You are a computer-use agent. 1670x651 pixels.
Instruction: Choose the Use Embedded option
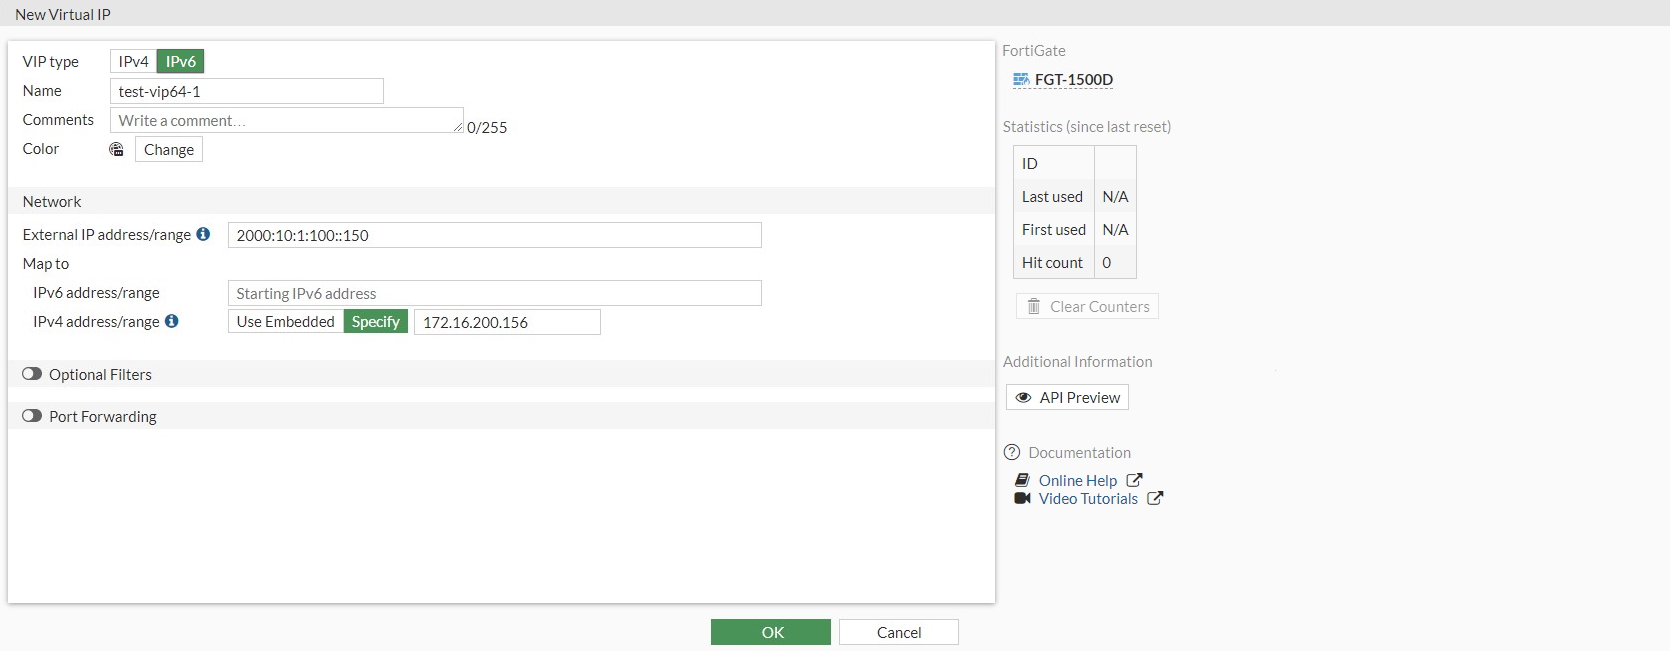[x=286, y=321]
